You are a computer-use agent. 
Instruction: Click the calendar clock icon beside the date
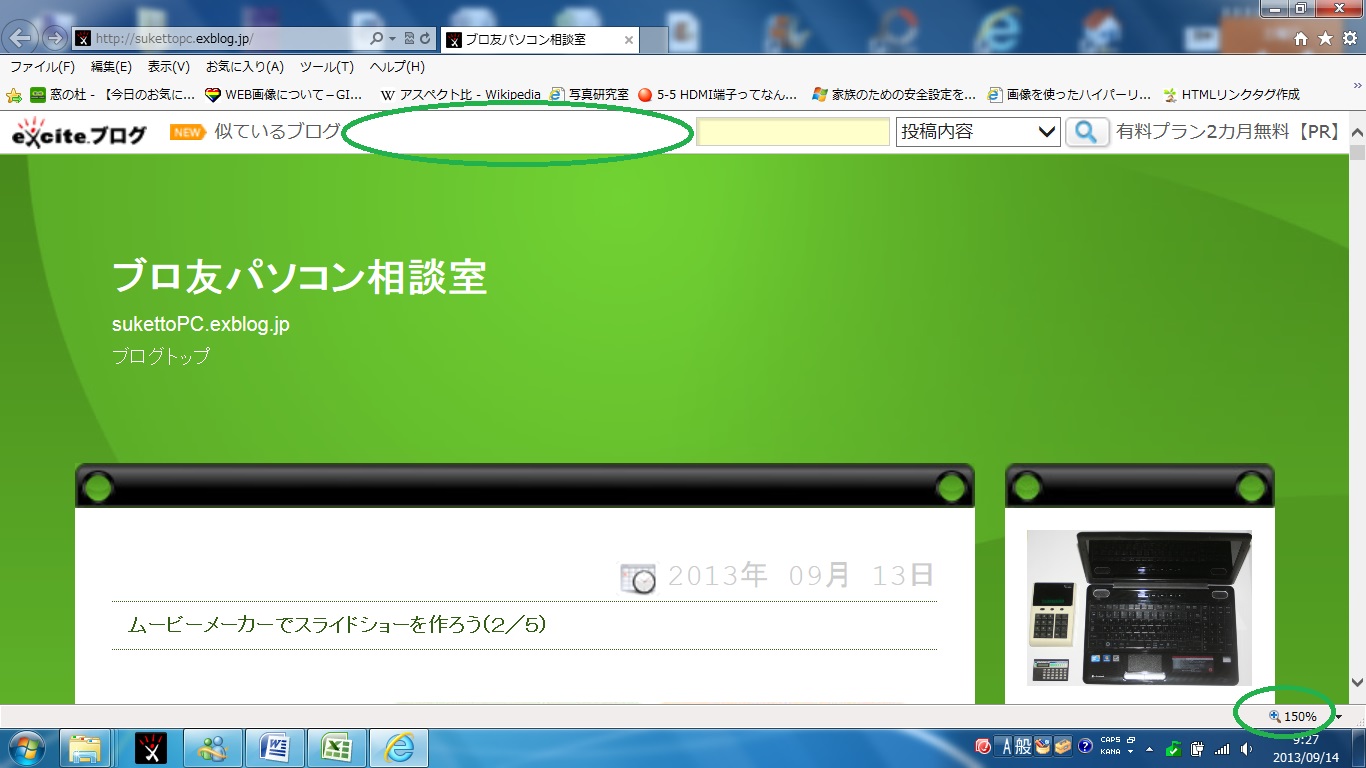pyautogui.click(x=638, y=577)
